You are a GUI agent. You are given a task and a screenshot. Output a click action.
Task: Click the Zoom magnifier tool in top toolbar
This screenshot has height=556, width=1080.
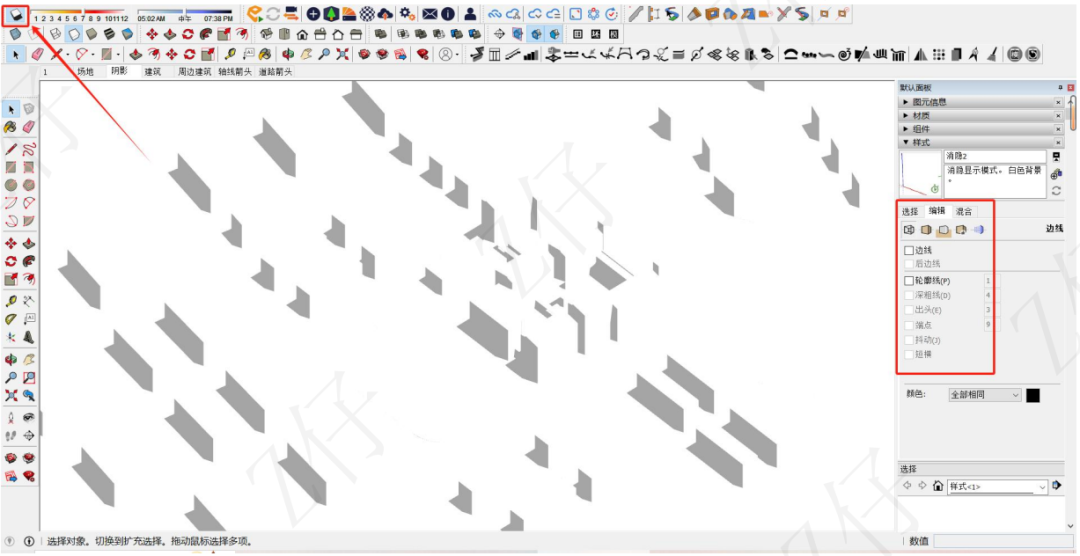[x=324, y=54]
